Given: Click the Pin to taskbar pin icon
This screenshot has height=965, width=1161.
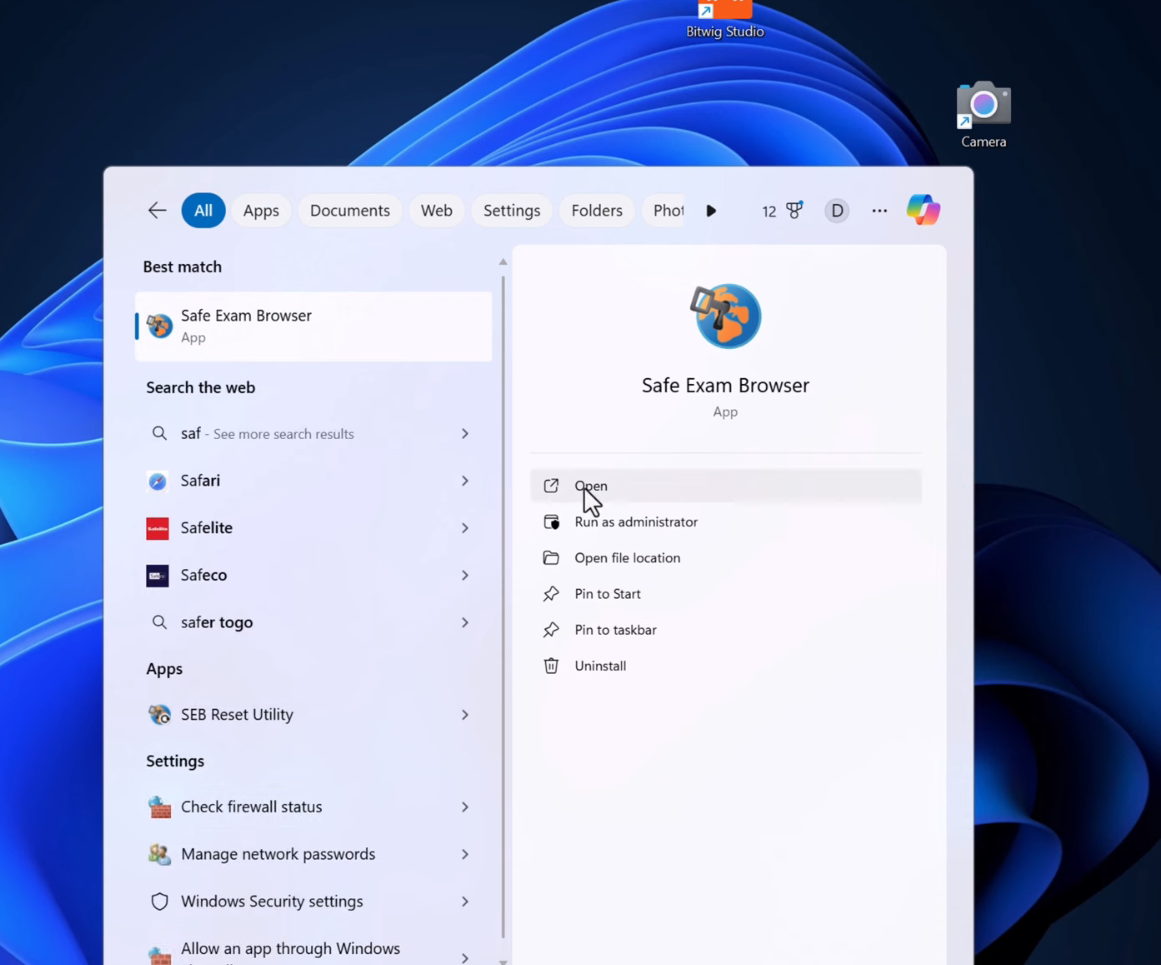Looking at the screenshot, I should click(551, 630).
